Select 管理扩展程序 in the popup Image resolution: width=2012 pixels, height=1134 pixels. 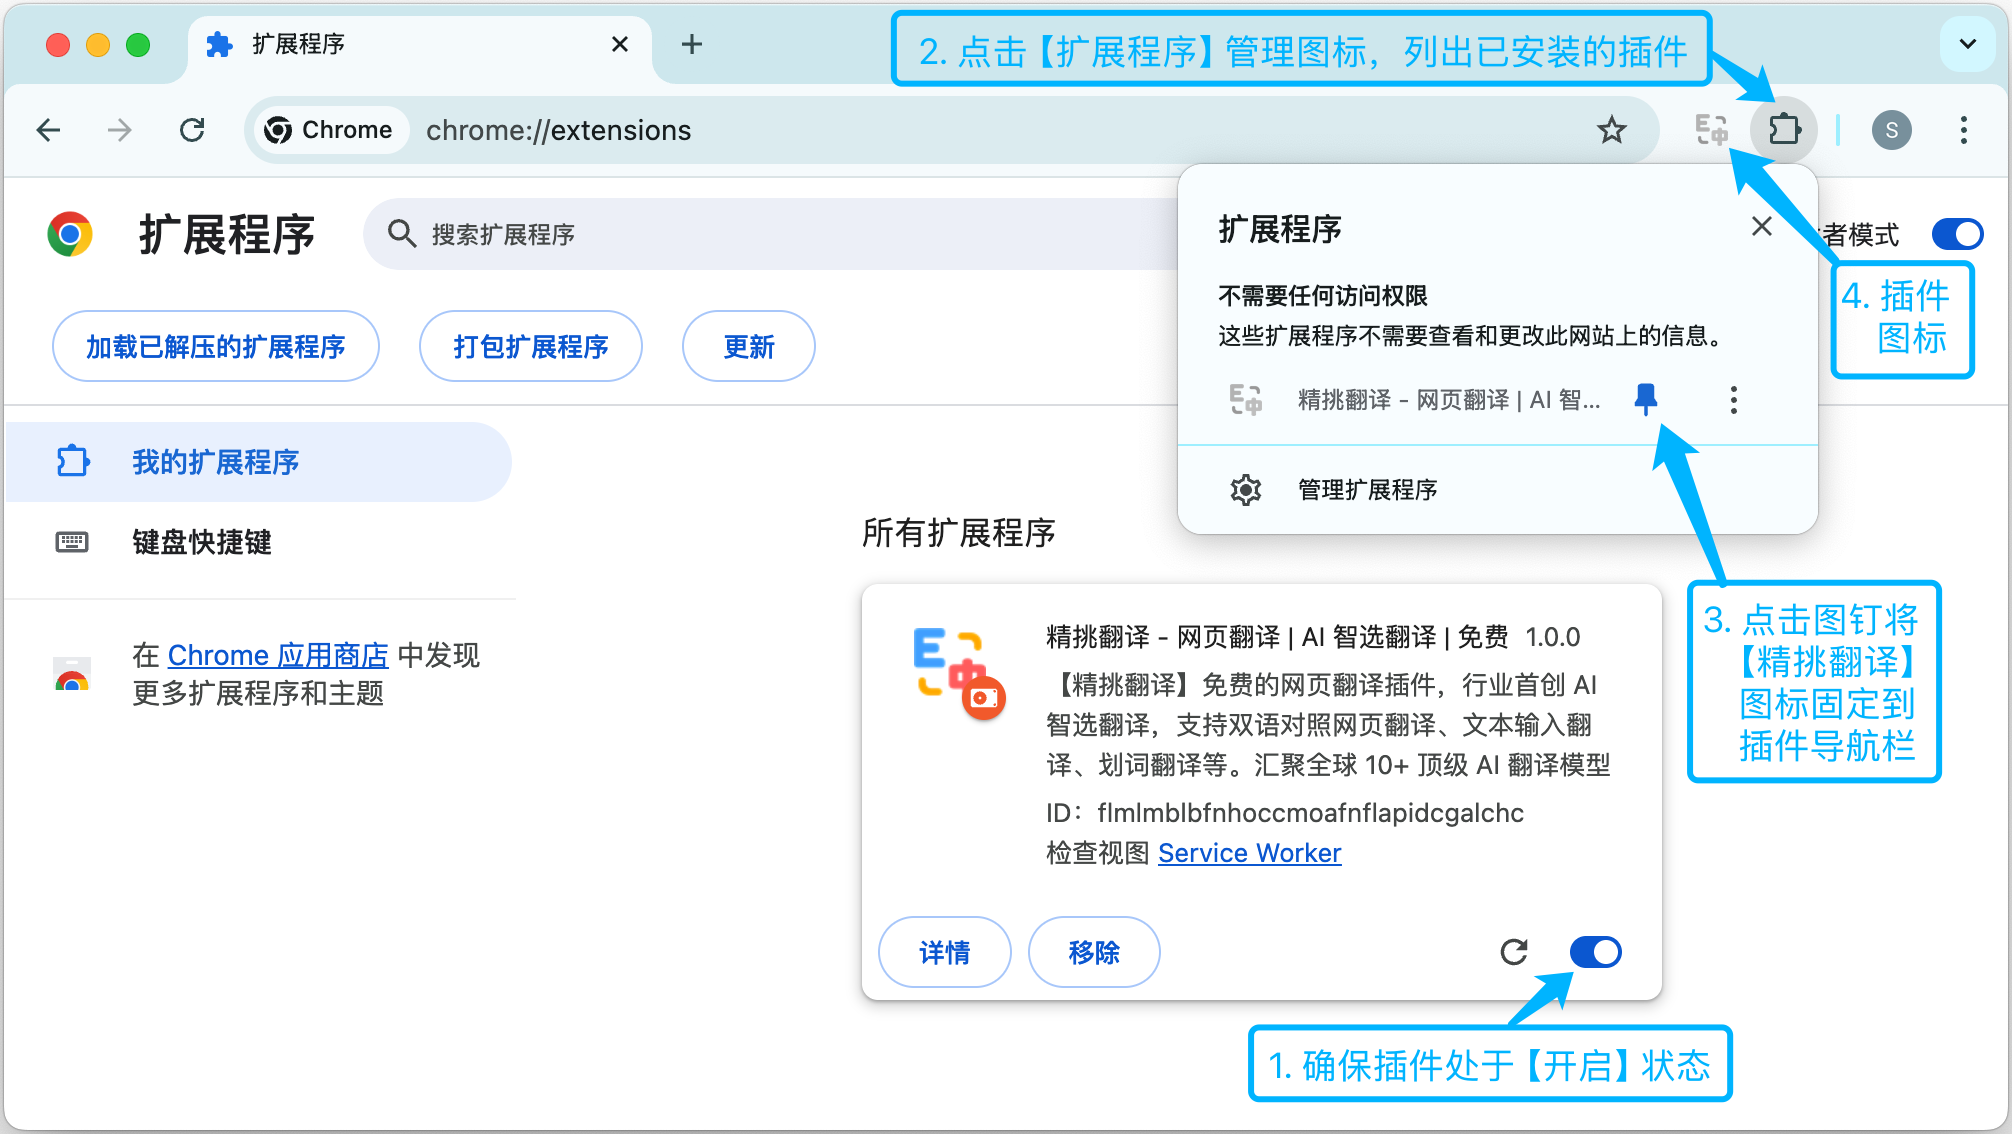tap(1497, 490)
